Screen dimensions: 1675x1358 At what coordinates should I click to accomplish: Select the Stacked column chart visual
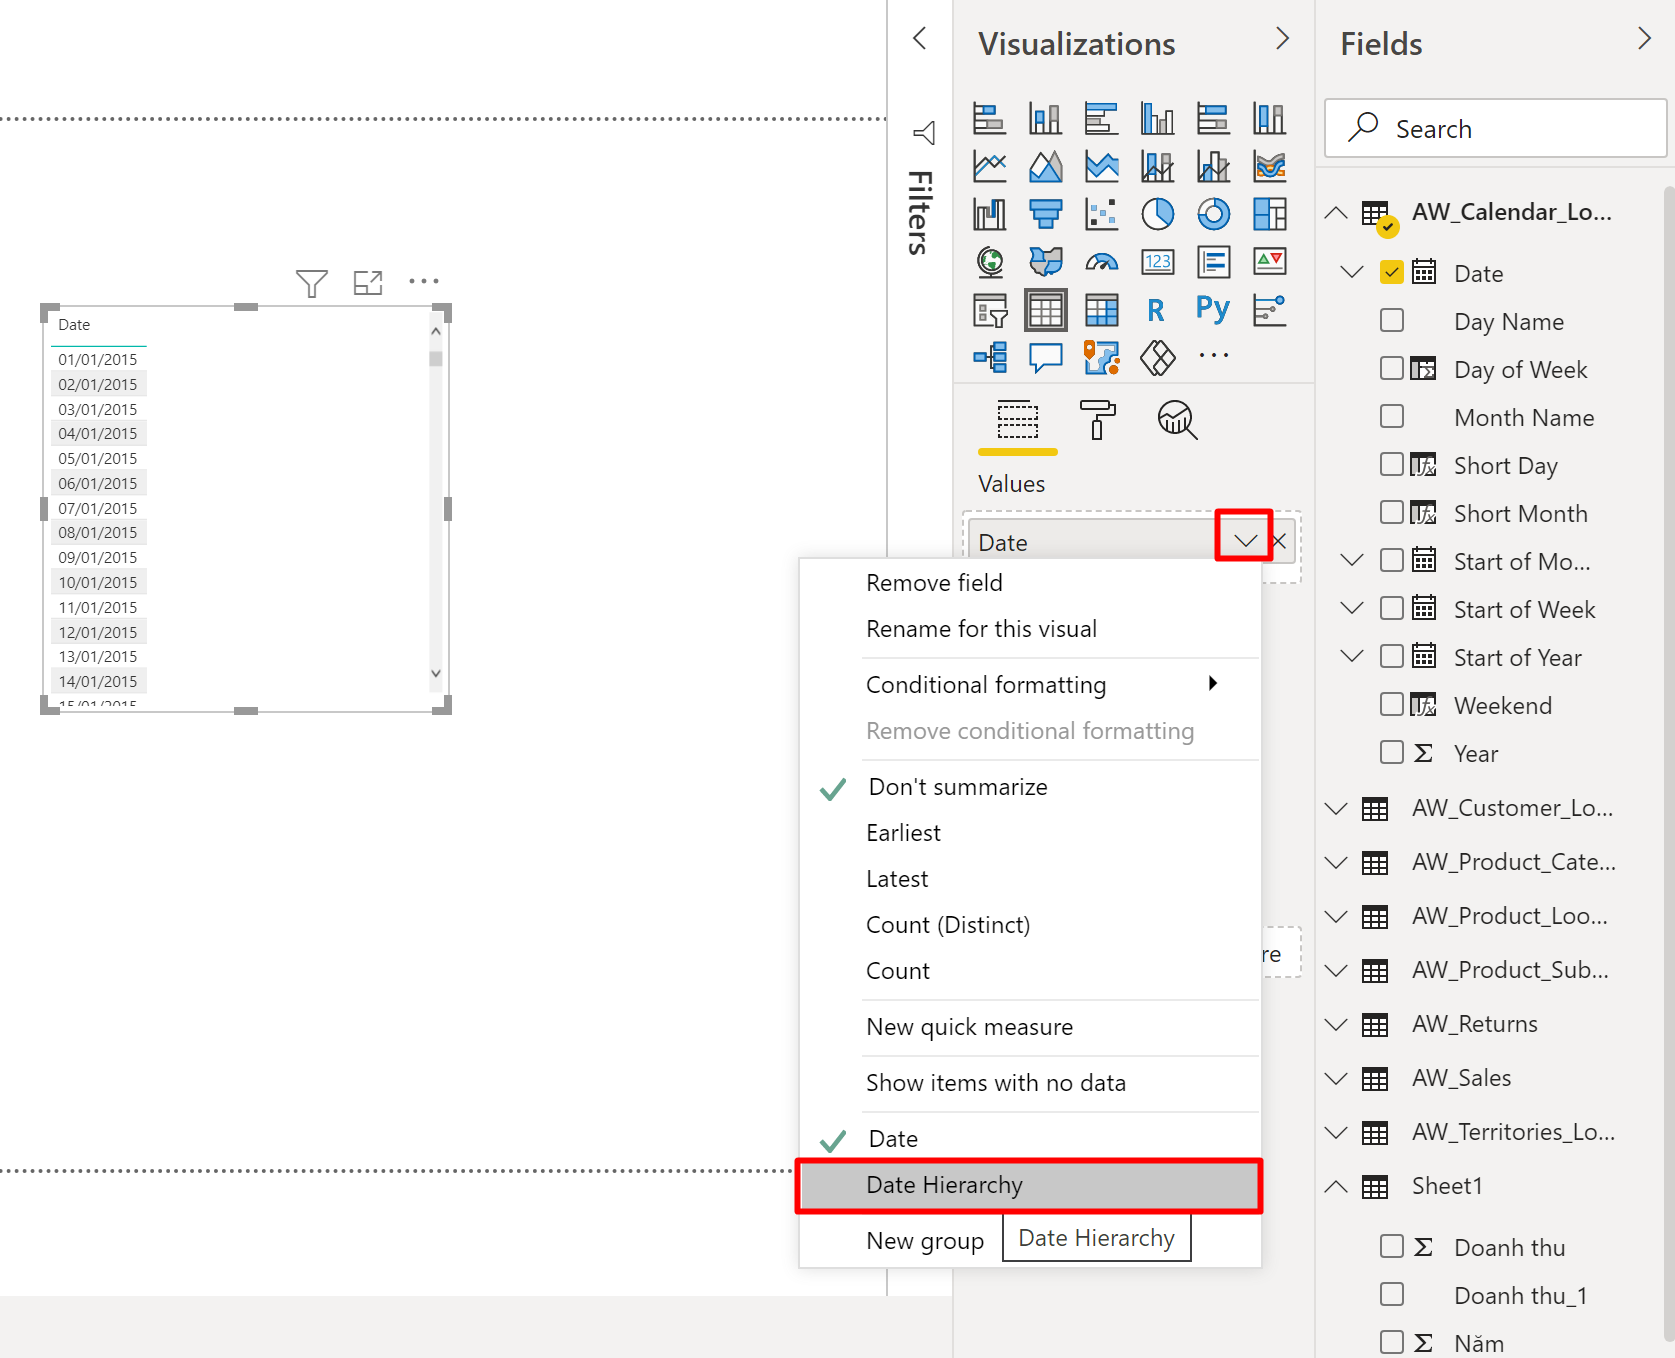(x=1045, y=119)
